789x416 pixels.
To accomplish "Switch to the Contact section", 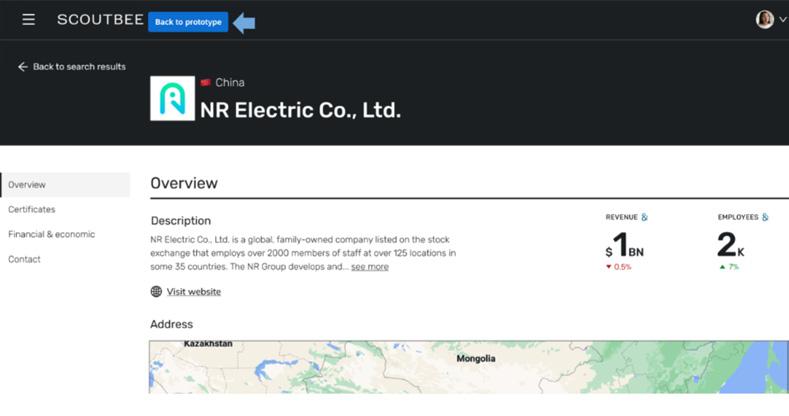I will click(x=25, y=260).
